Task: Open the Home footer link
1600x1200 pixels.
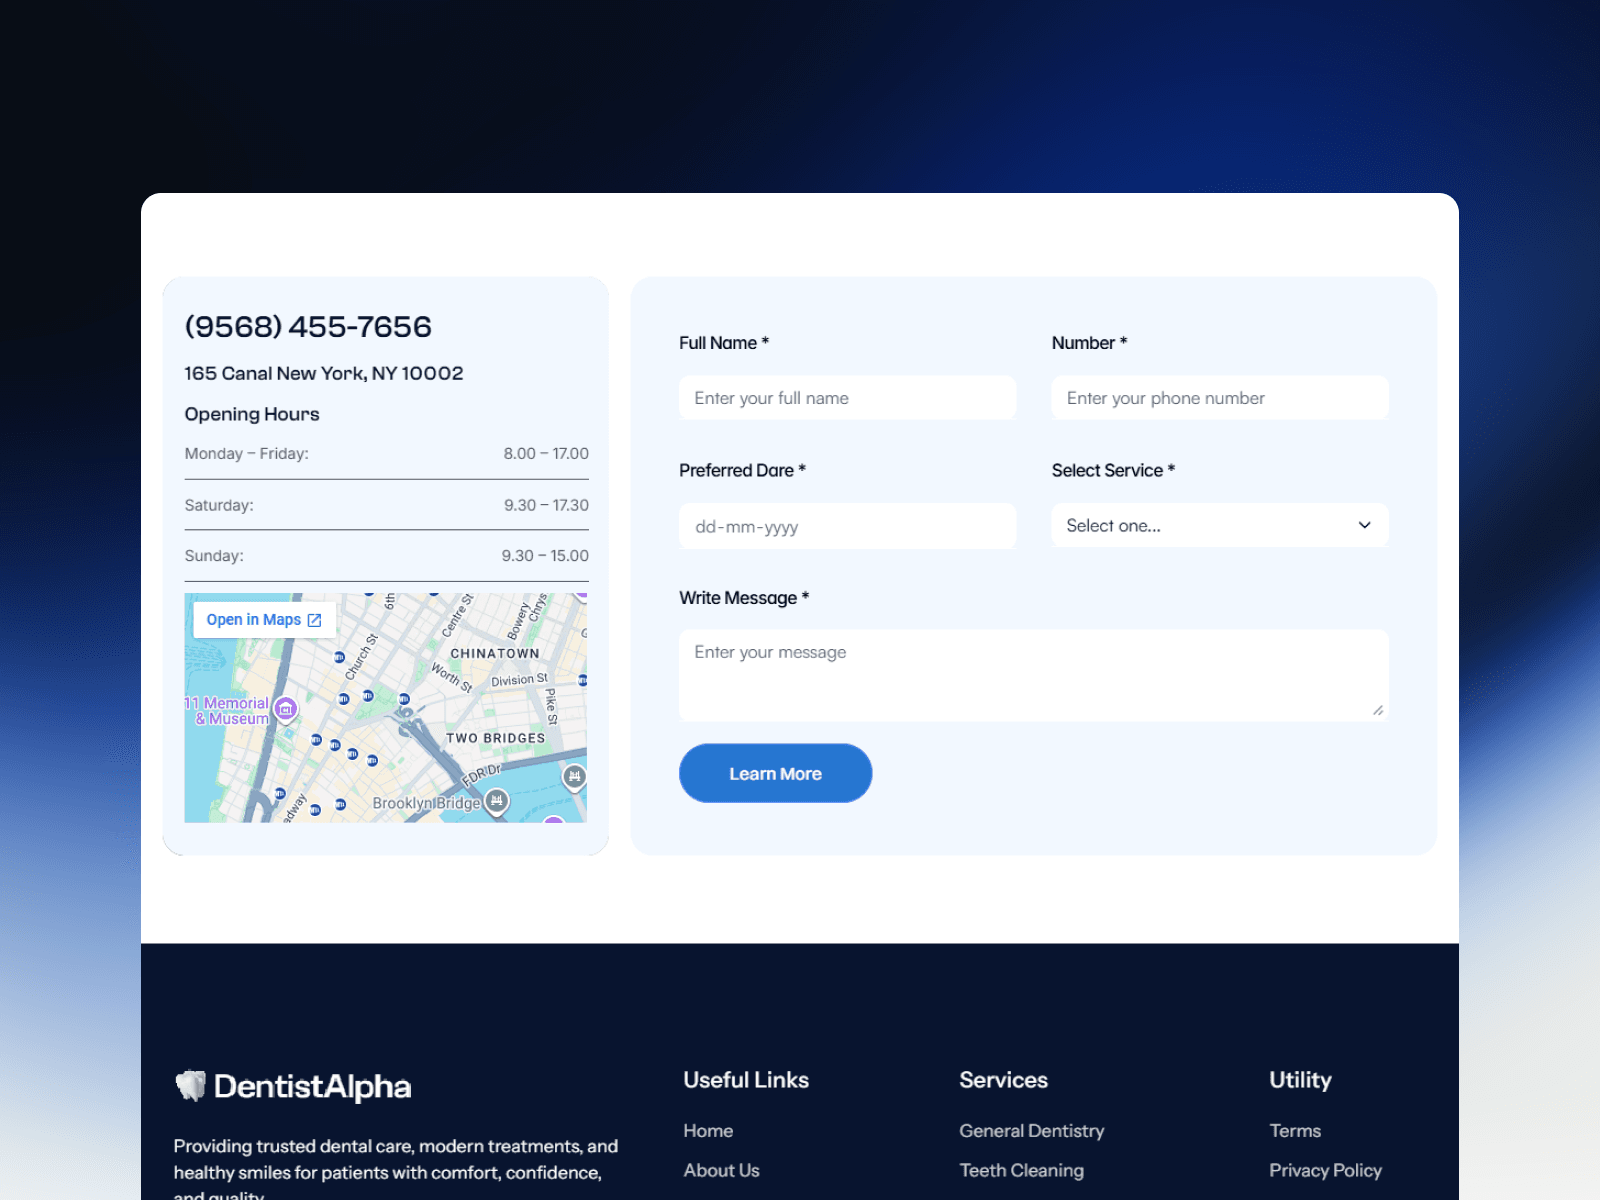Action: tap(708, 1131)
